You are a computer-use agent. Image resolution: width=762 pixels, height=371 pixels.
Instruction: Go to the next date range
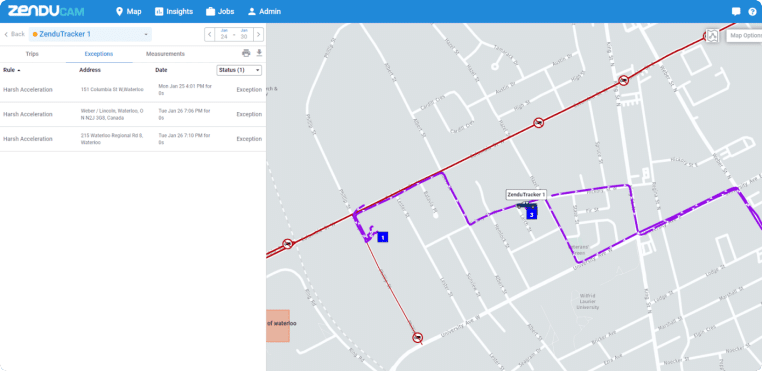259,35
